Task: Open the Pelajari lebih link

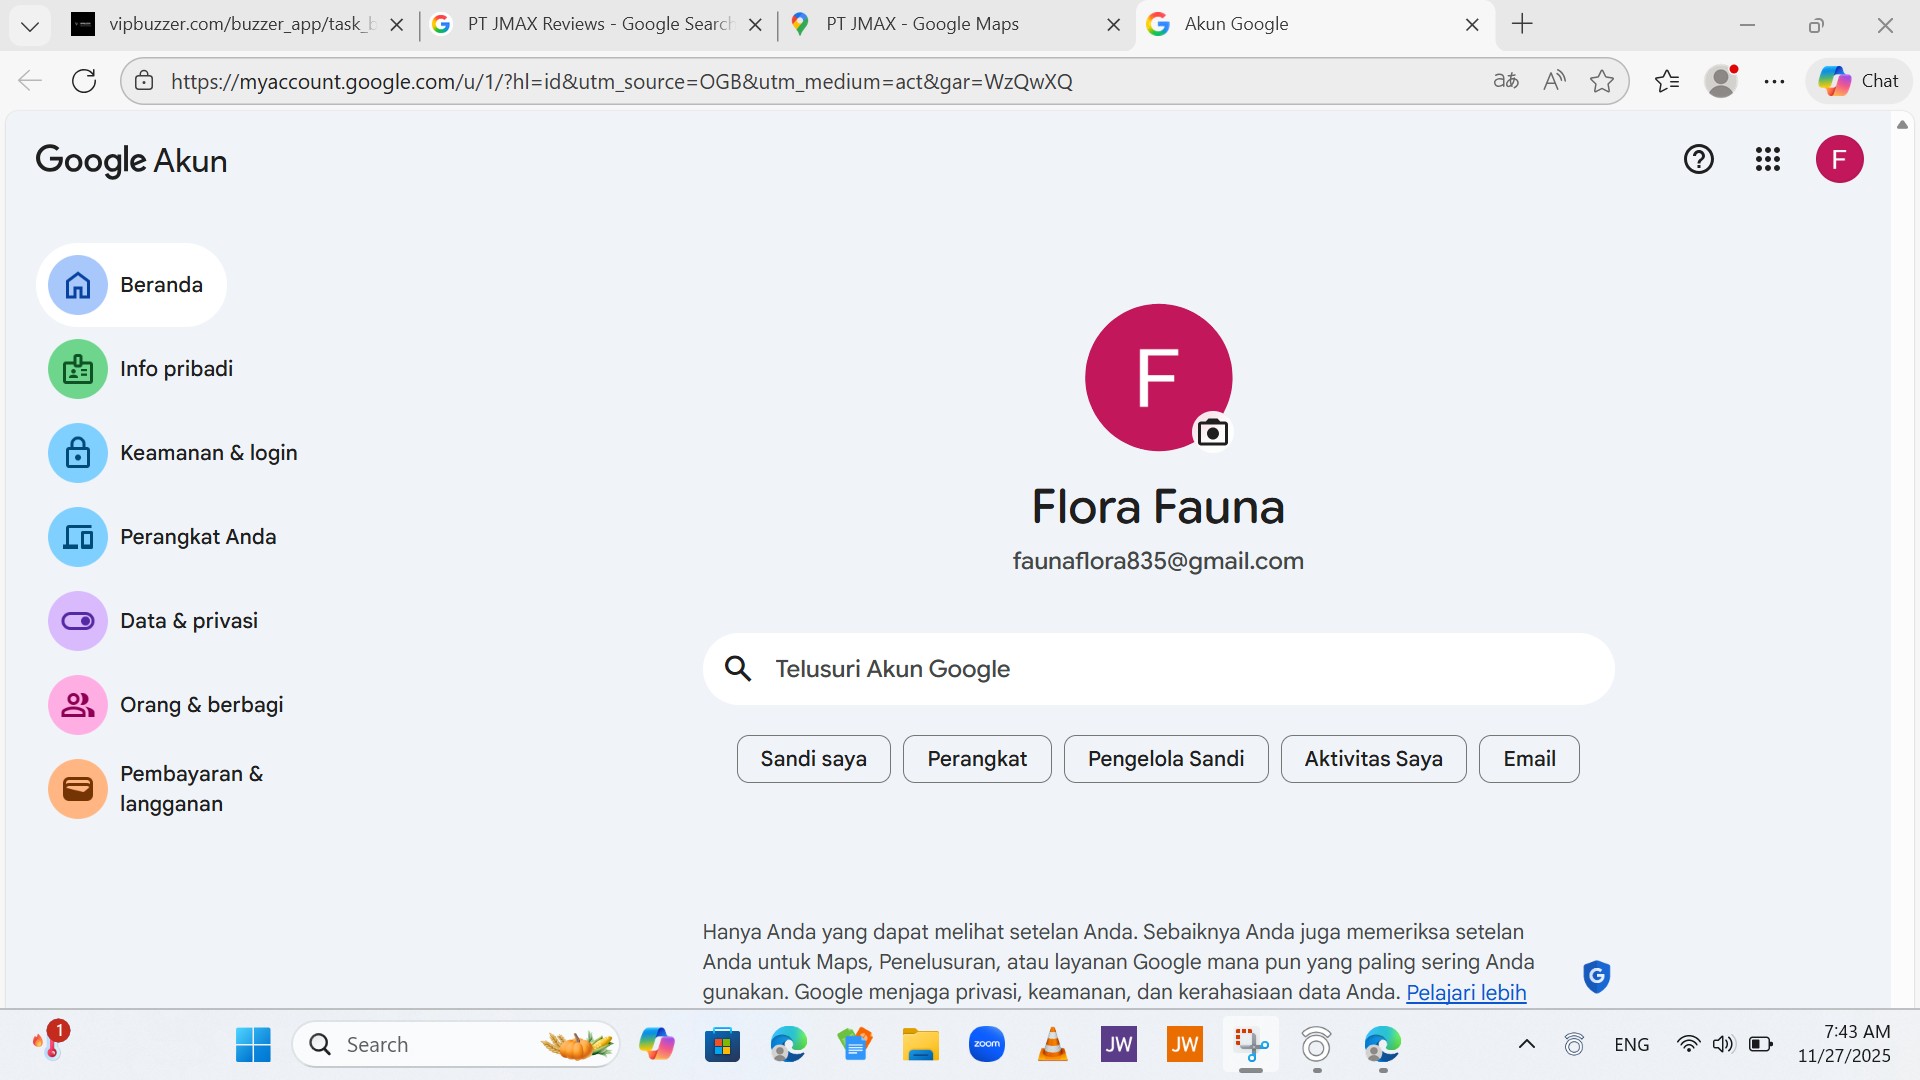Action: tap(1465, 992)
